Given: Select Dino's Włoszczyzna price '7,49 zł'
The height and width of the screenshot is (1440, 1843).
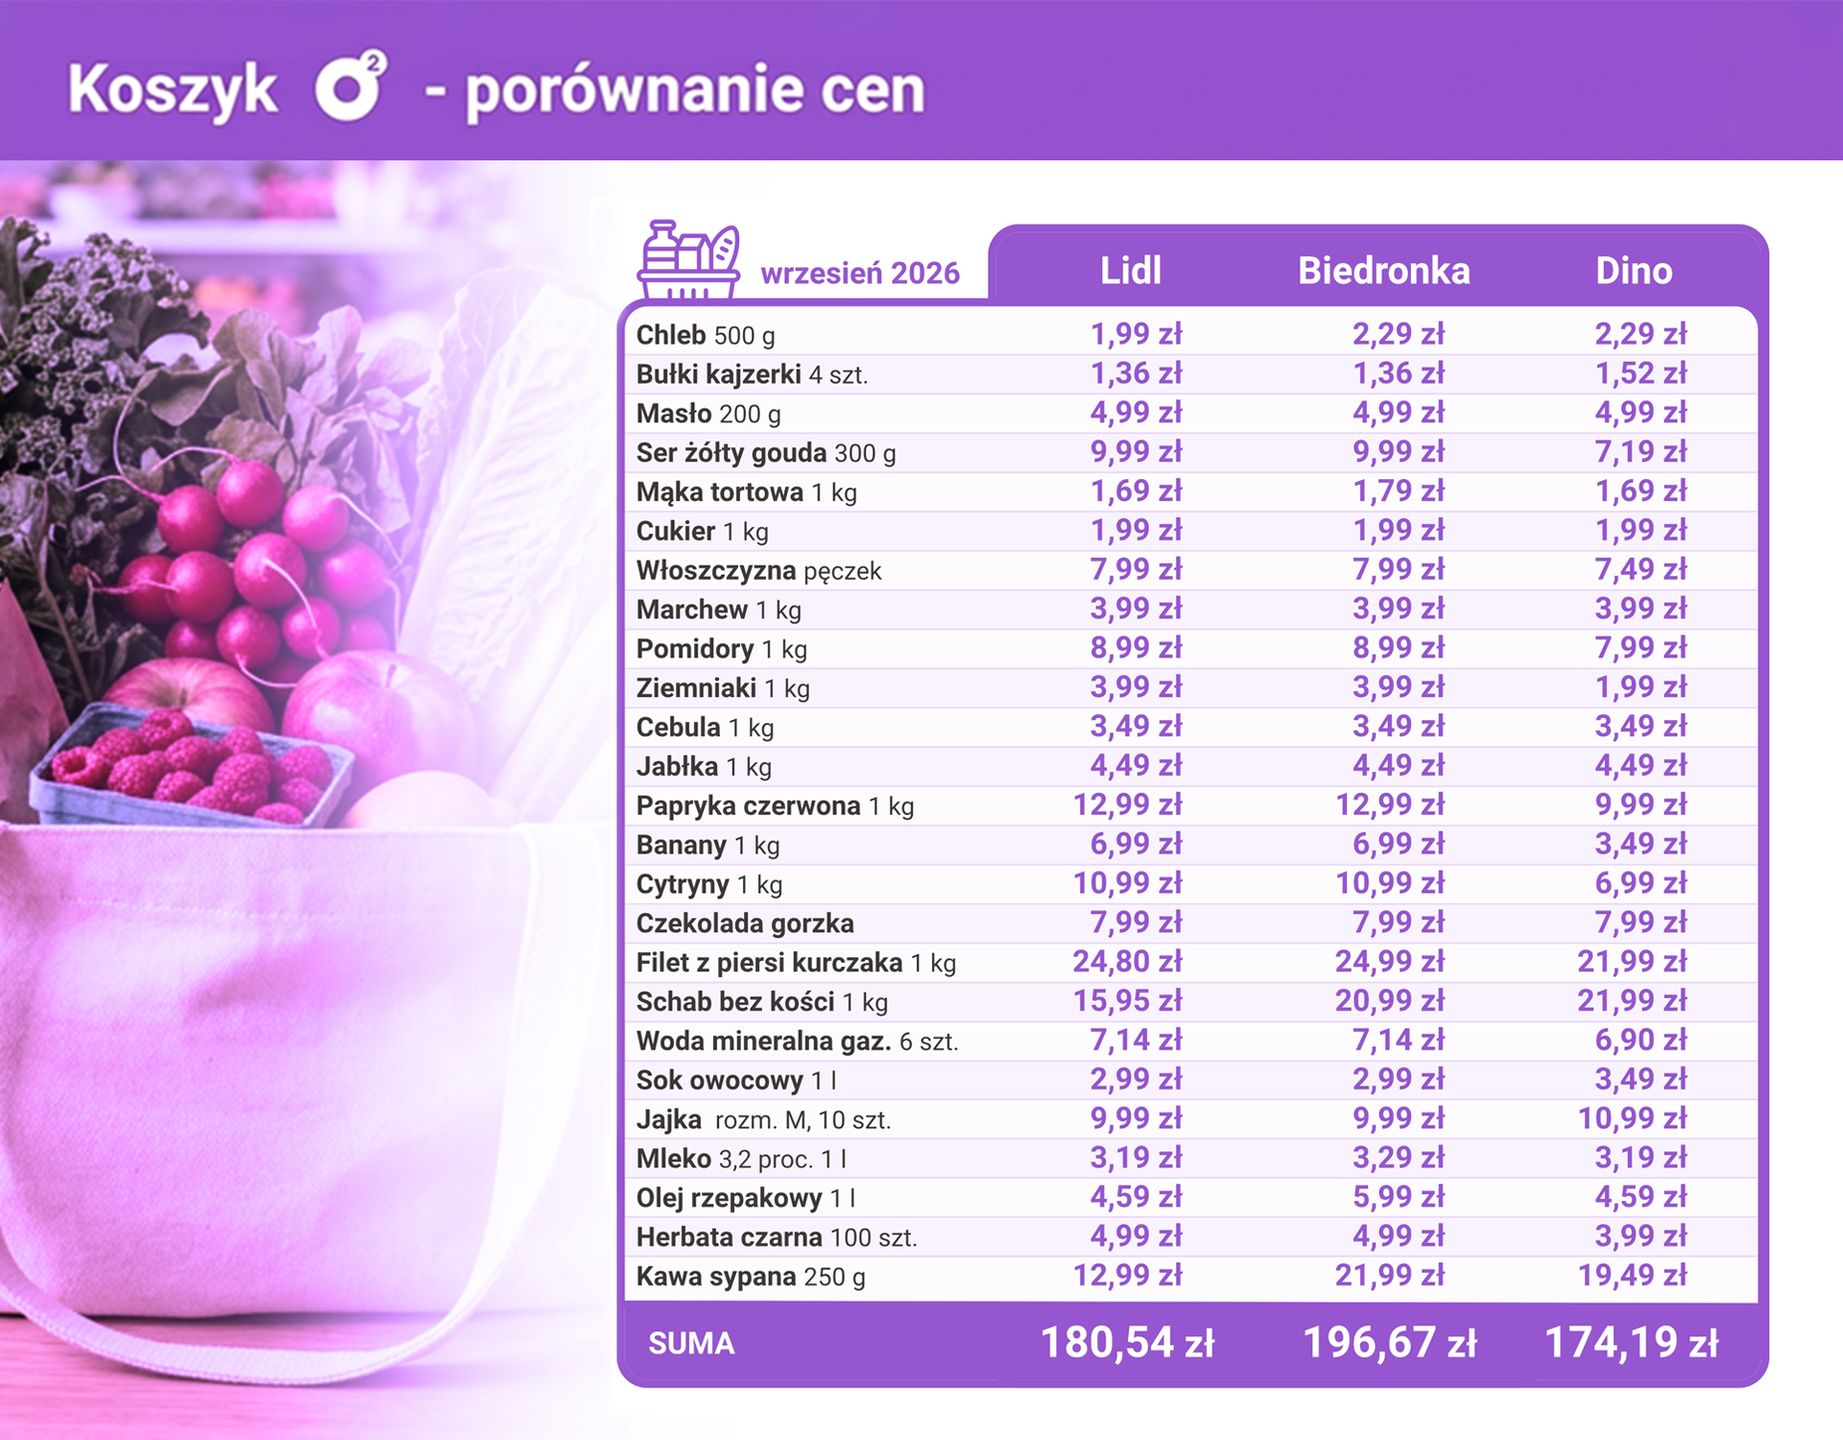Looking at the screenshot, I should point(1641,569).
